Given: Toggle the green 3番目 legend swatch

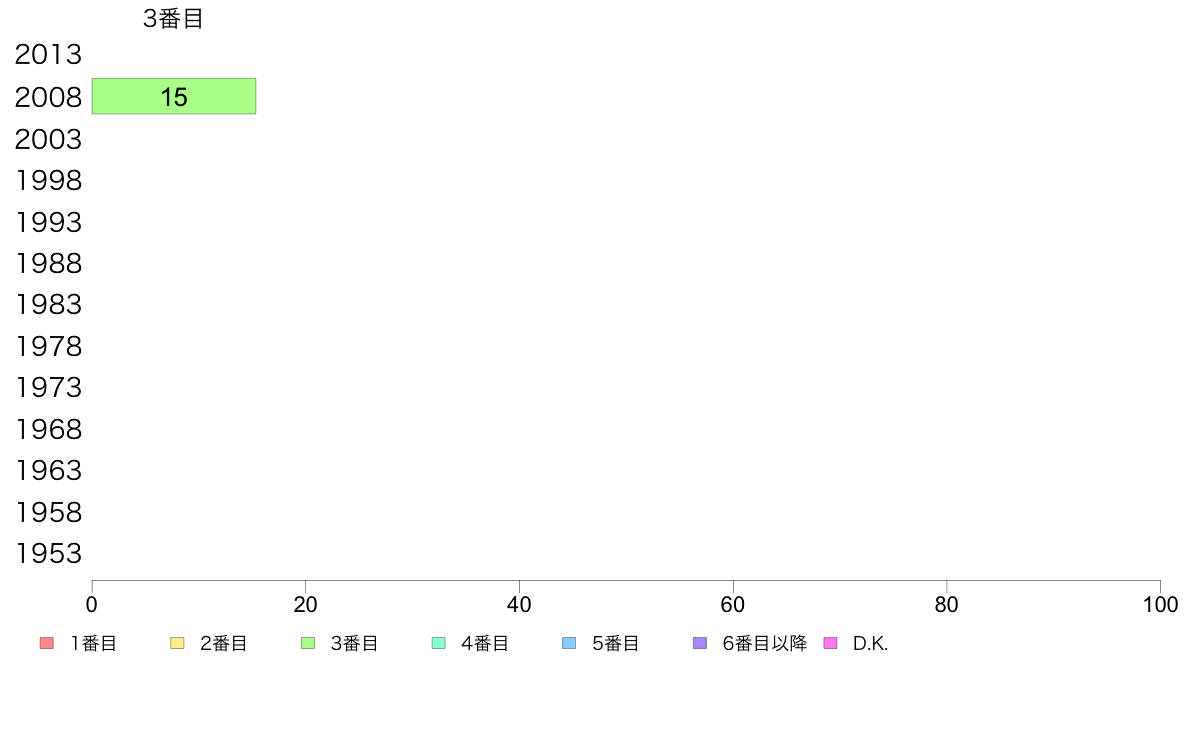Looking at the screenshot, I should (308, 643).
